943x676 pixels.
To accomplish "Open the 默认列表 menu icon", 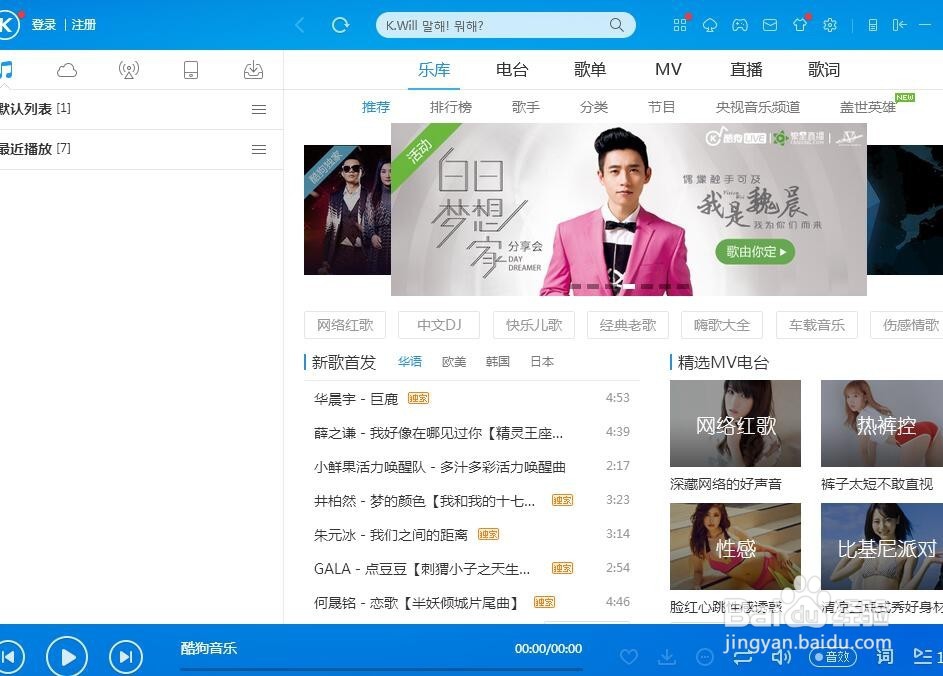I will [x=259, y=109].
